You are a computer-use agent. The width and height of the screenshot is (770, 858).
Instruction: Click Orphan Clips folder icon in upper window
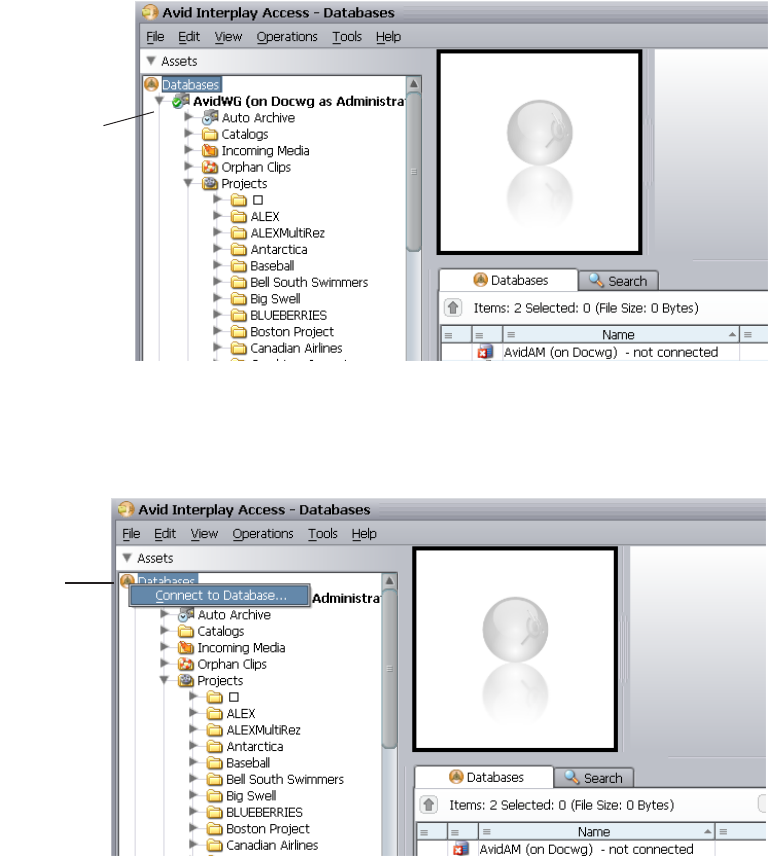(x=210, y=167)
